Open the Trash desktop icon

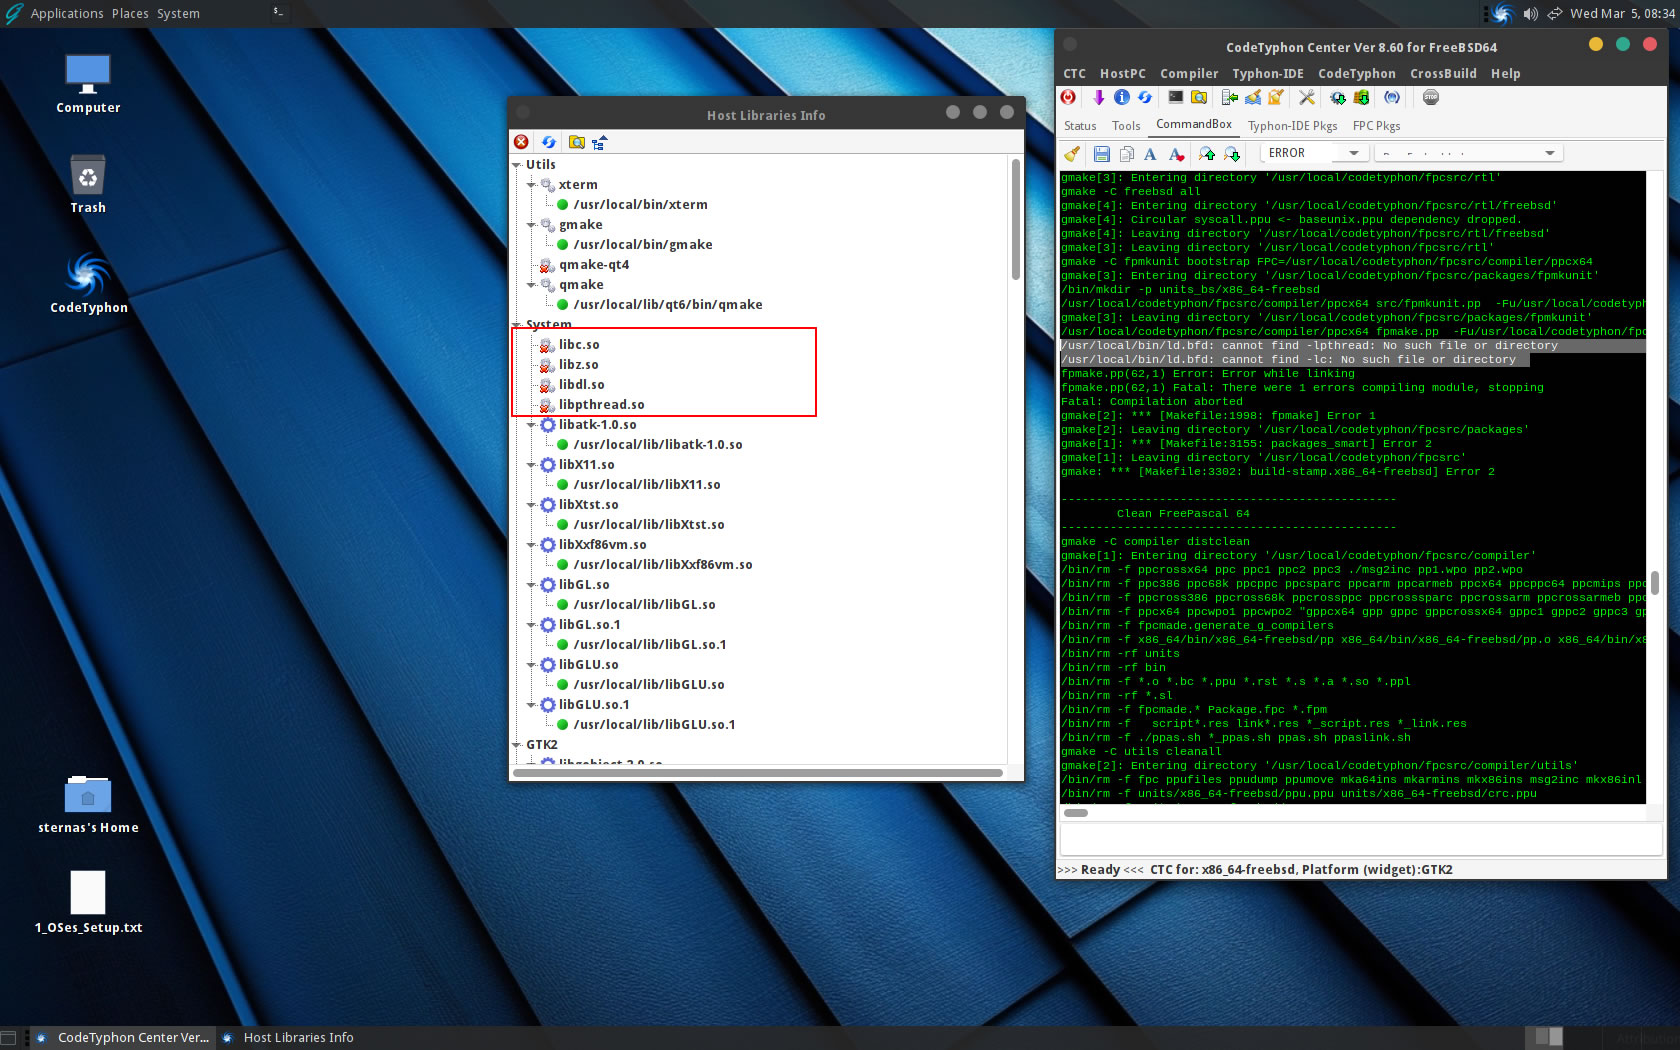point(88,184)
